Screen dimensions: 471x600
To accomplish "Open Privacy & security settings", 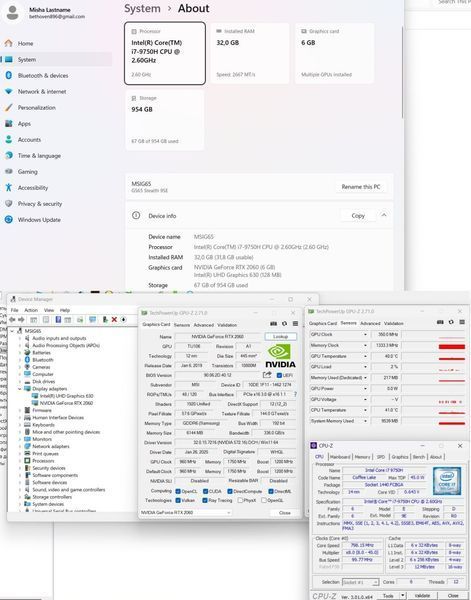I will tap(39, 204).
